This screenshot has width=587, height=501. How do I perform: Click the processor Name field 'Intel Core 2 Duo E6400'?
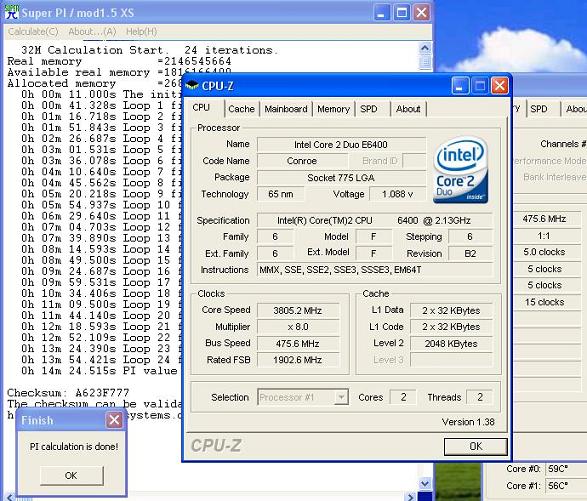coord(341,145)
